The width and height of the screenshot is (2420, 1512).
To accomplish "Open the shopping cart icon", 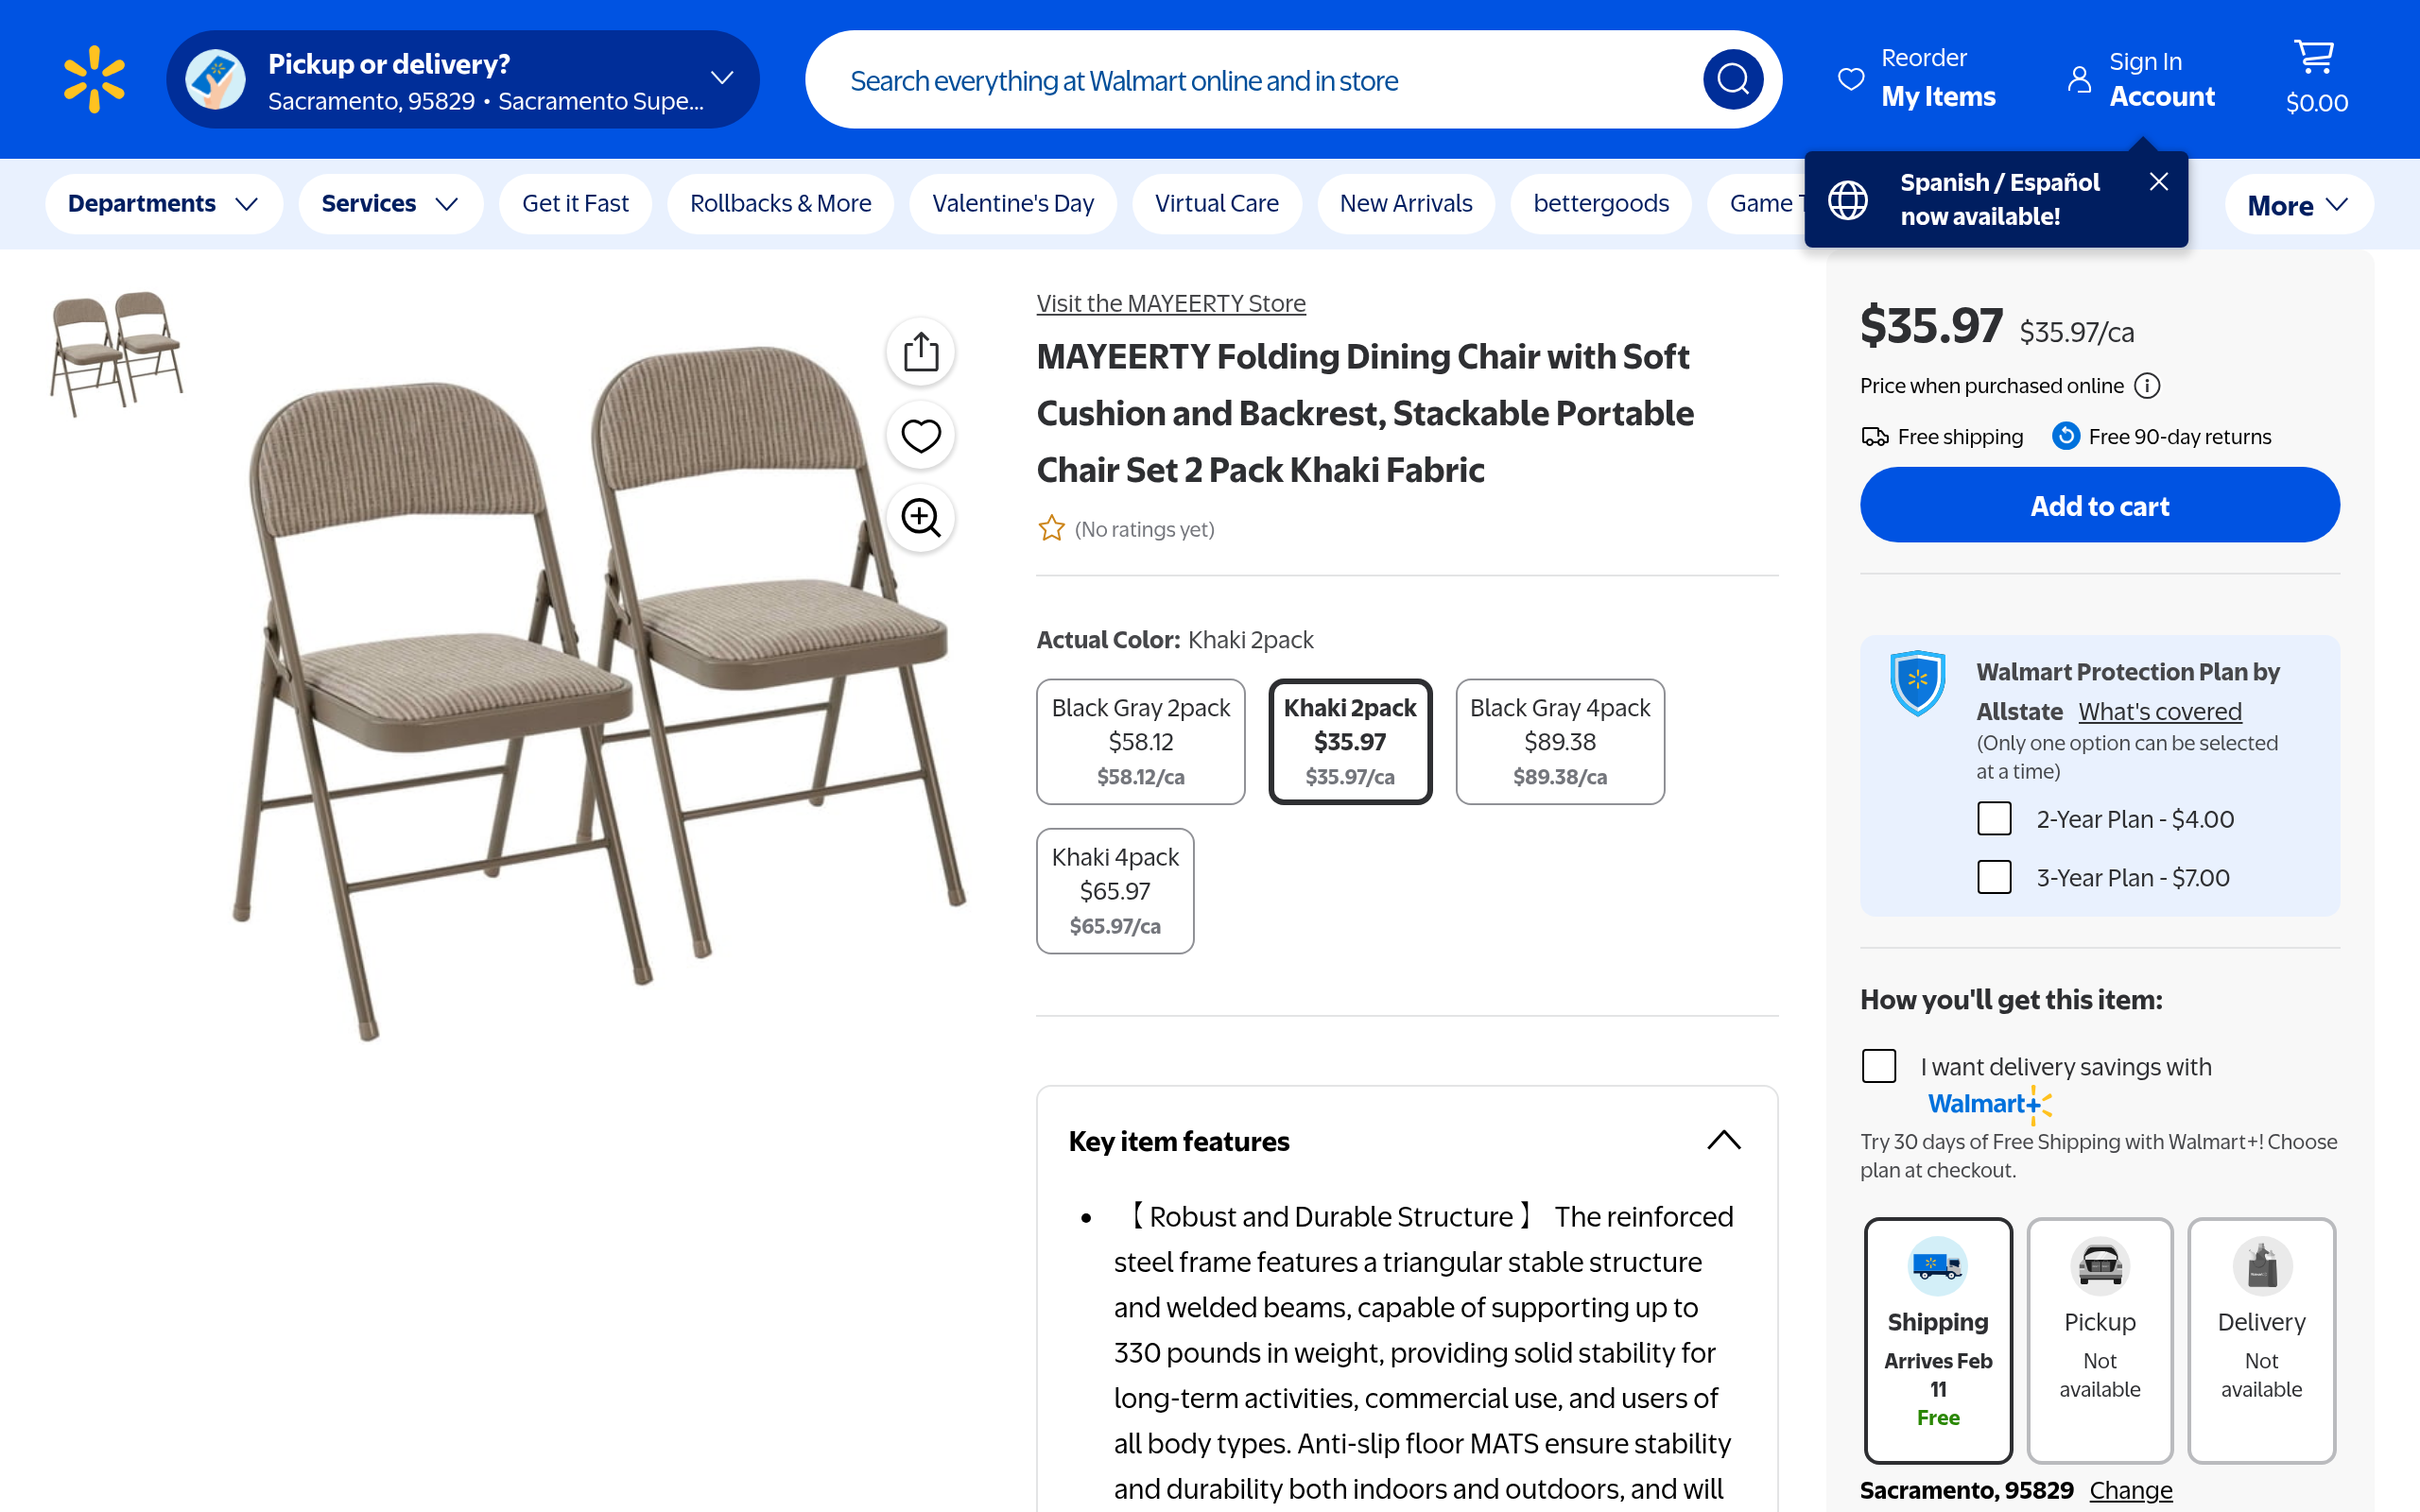I will point(2314,60).
